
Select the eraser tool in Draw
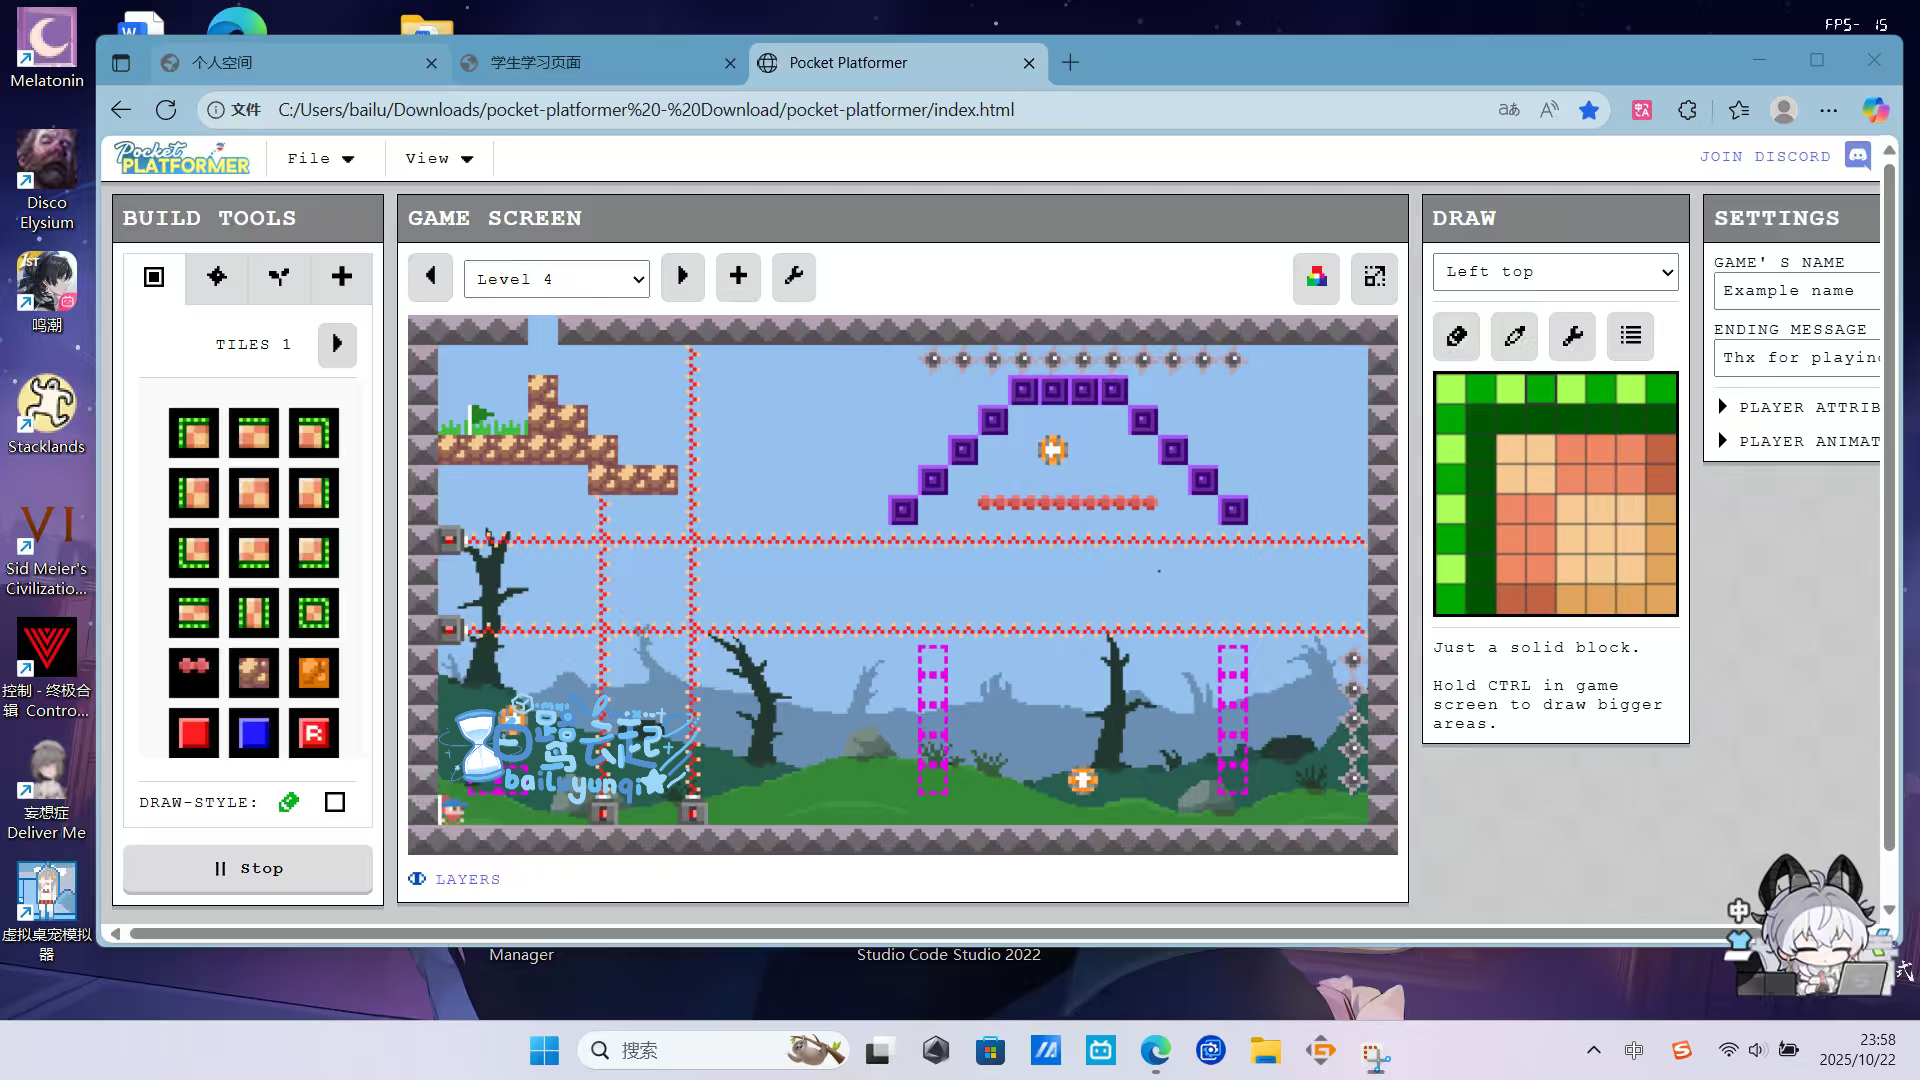pyautogui.click(x=1456, y=336)
